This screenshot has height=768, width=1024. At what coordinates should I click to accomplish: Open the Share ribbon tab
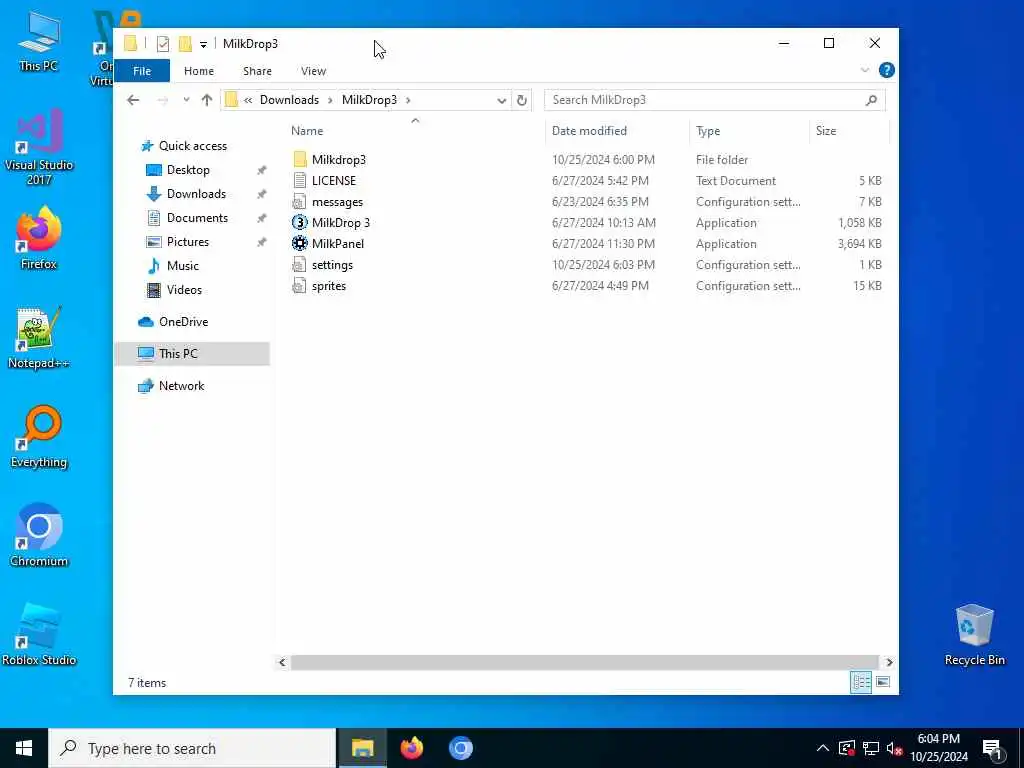(257, 71)
